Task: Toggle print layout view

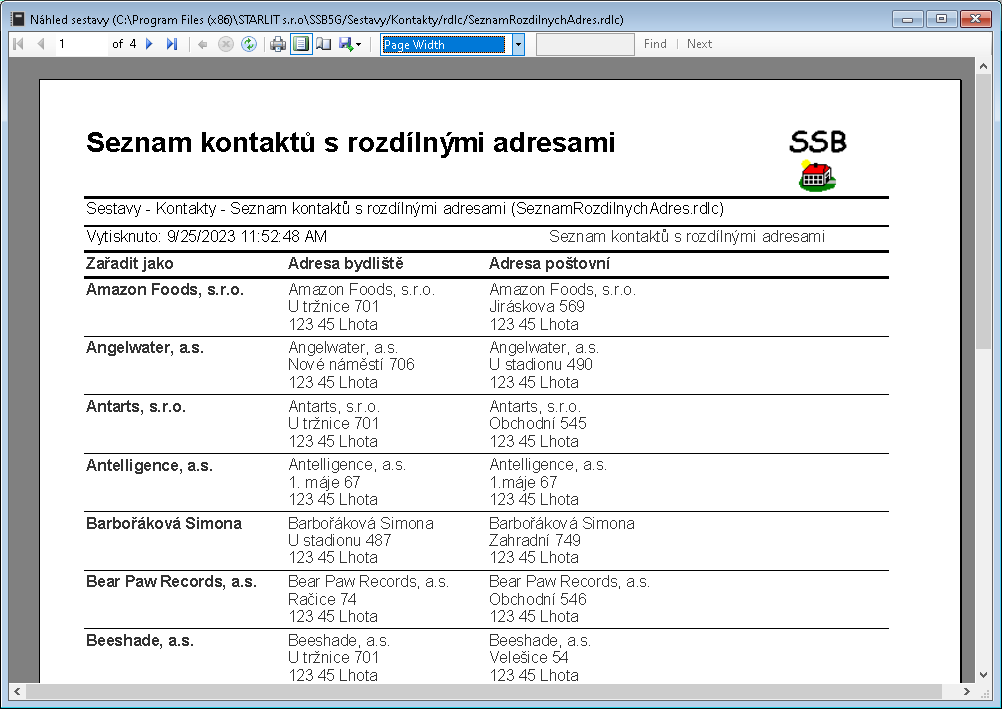Action: click(x=301, y=44)
